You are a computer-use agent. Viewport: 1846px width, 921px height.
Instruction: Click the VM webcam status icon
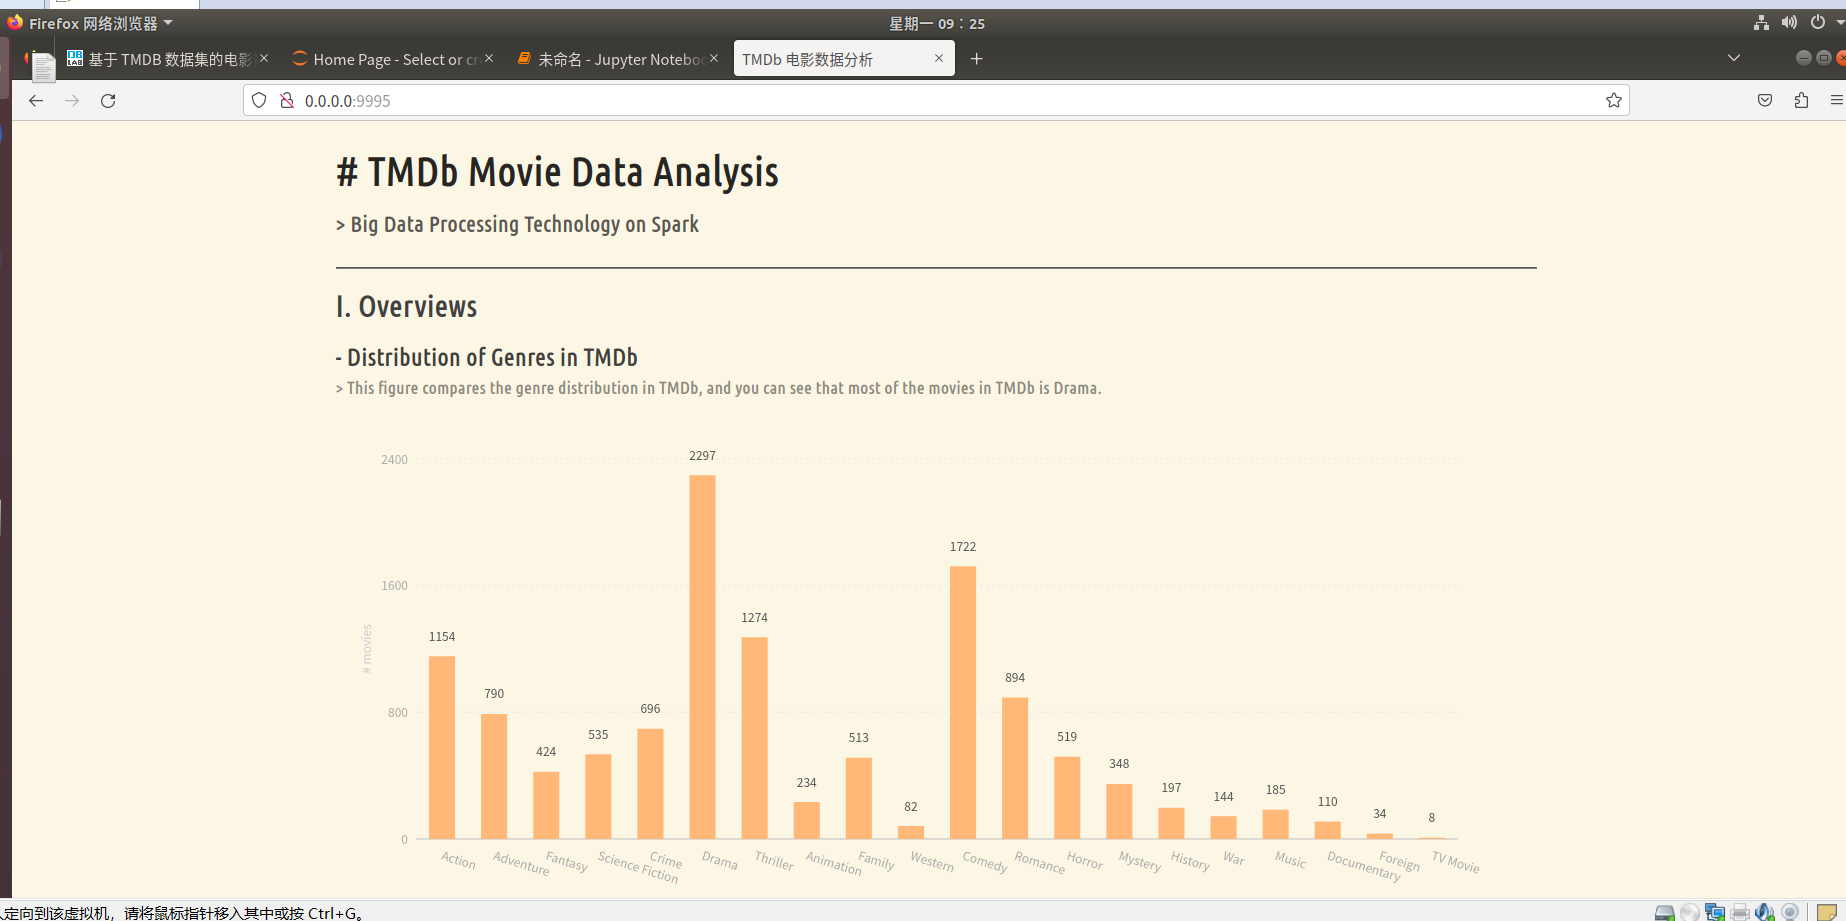[1790, 912]
